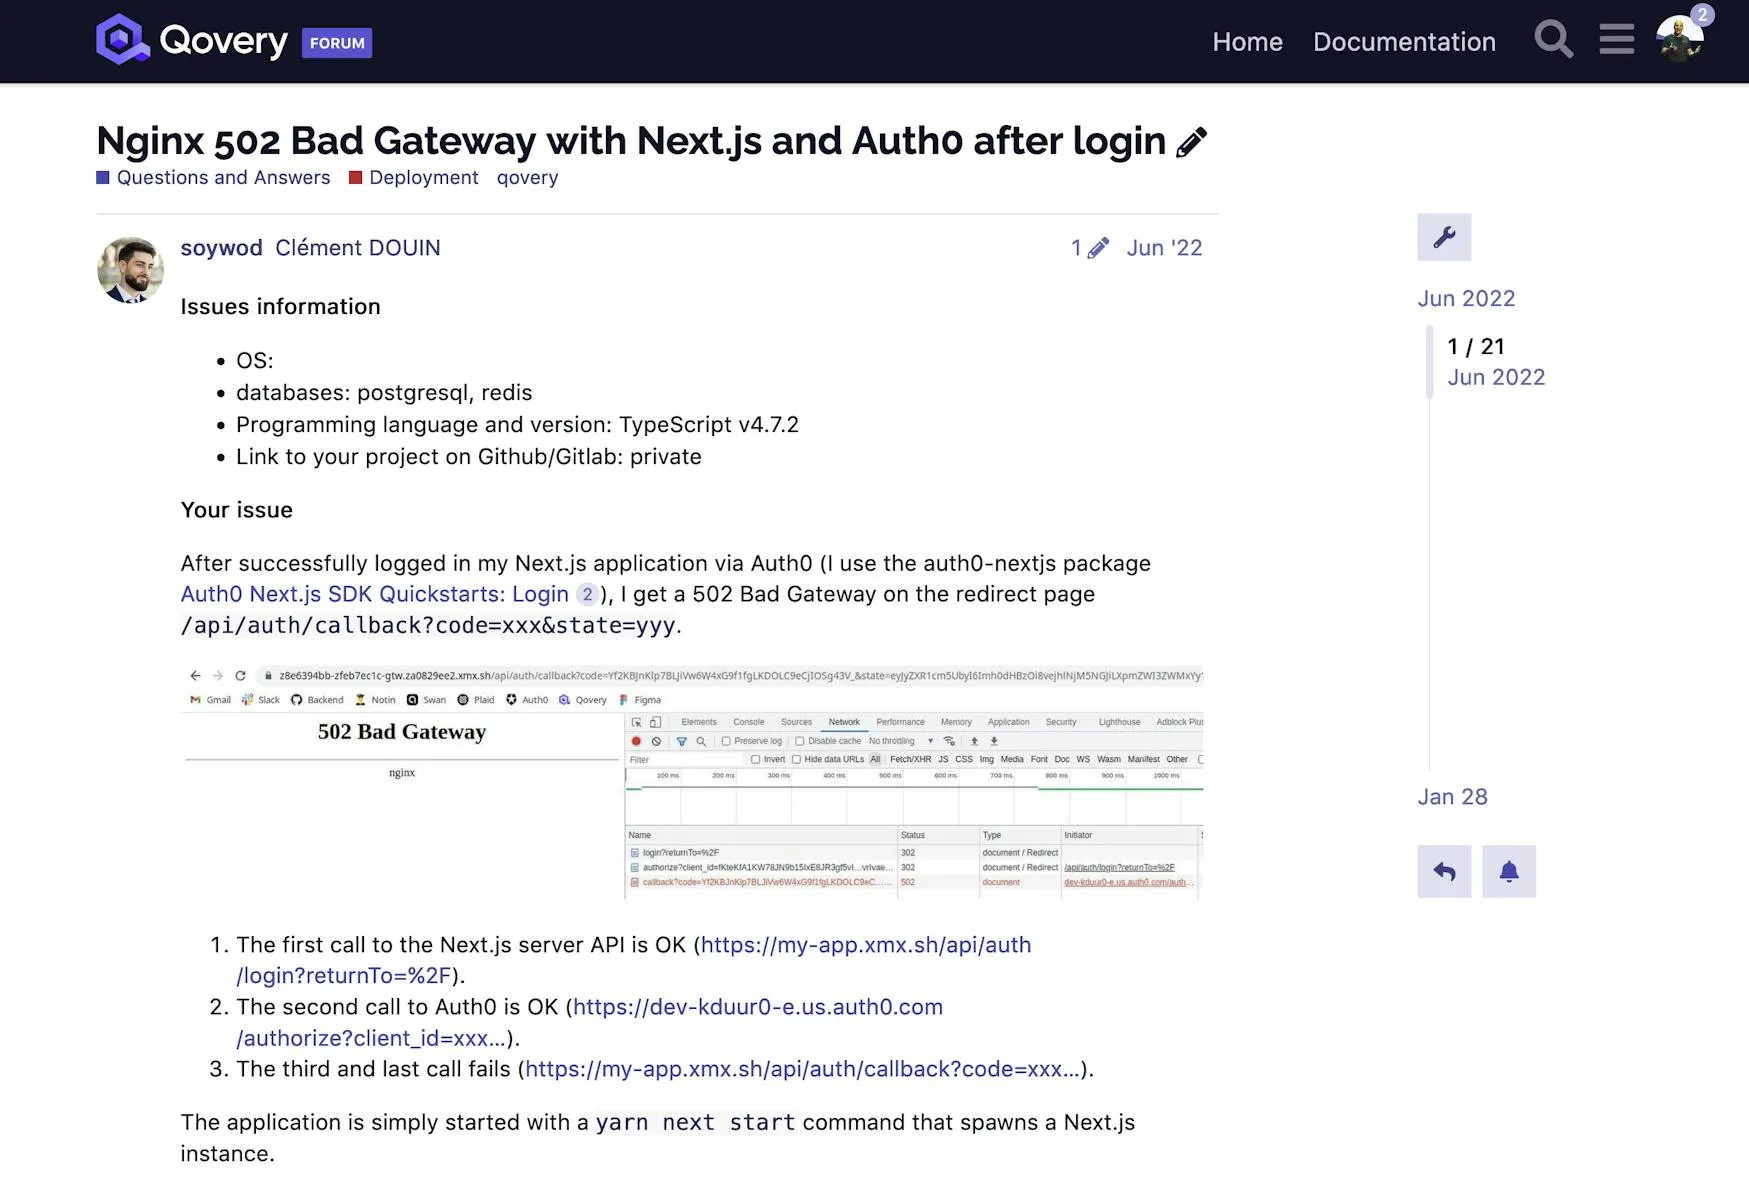Jump to Jan 28 at timeline bottom
Image resolution: width=1749 pixels, height=1182 pixels.
[x=1452, y=797]
